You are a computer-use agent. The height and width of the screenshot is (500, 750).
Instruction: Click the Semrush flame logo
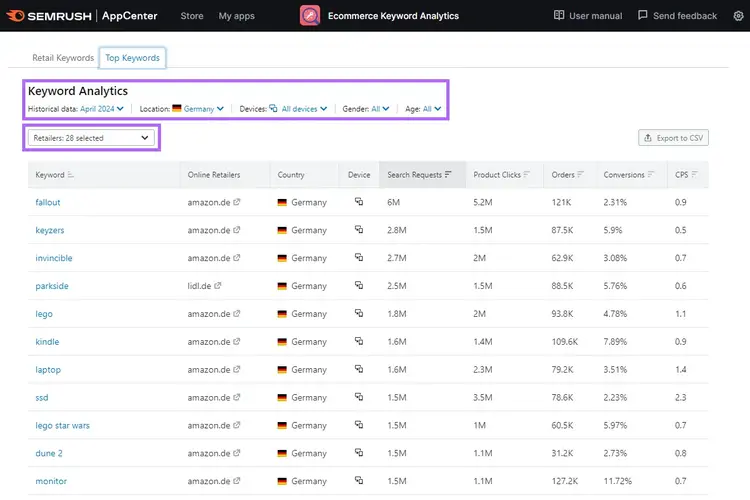(15, 16)
